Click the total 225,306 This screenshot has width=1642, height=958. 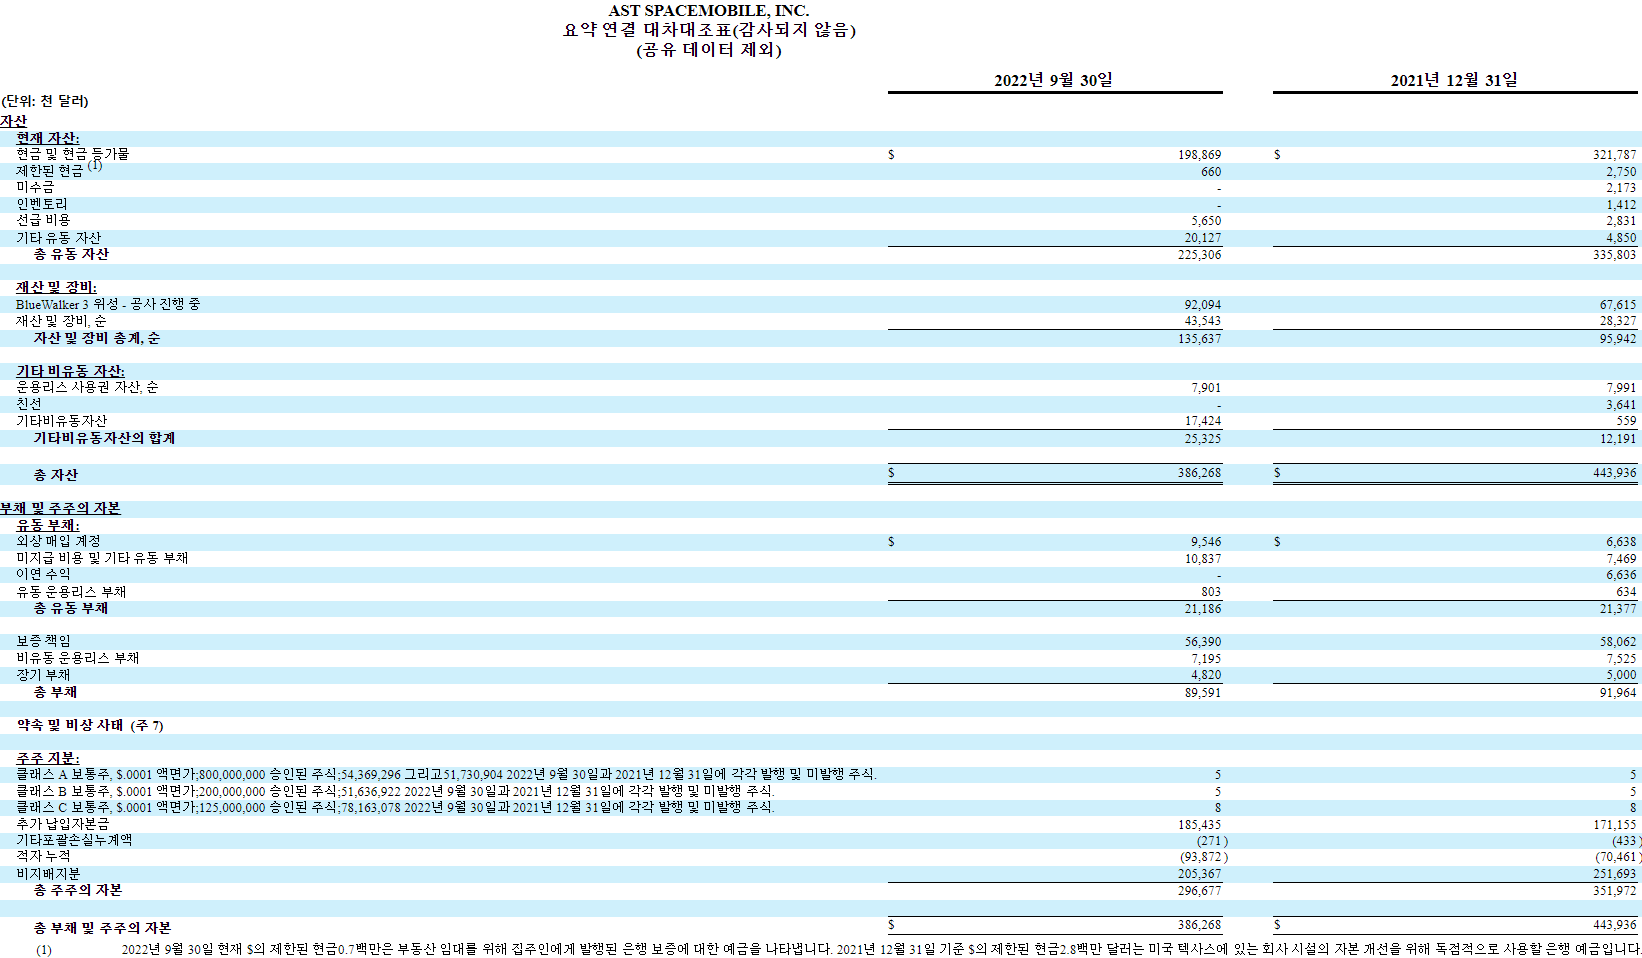click(1199, 255)
